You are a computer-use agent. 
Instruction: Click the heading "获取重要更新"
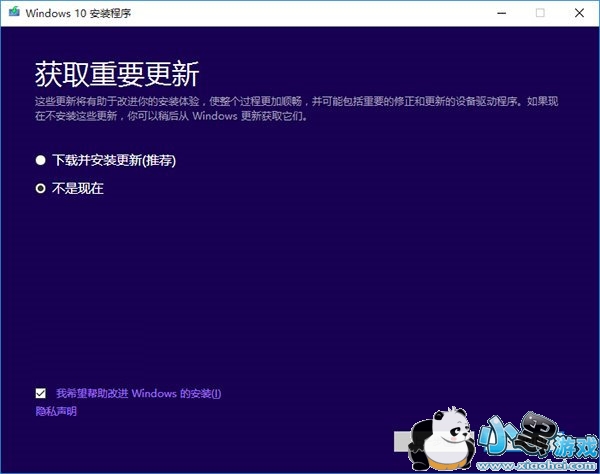[x=117, y=74]
